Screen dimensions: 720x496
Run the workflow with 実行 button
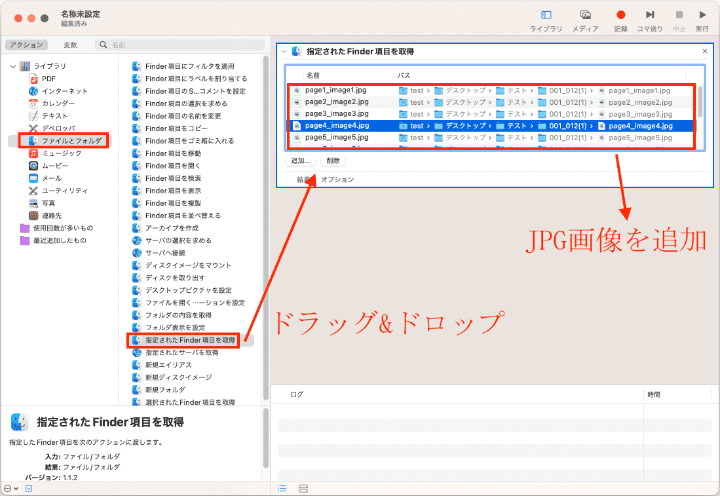(702, 16)
